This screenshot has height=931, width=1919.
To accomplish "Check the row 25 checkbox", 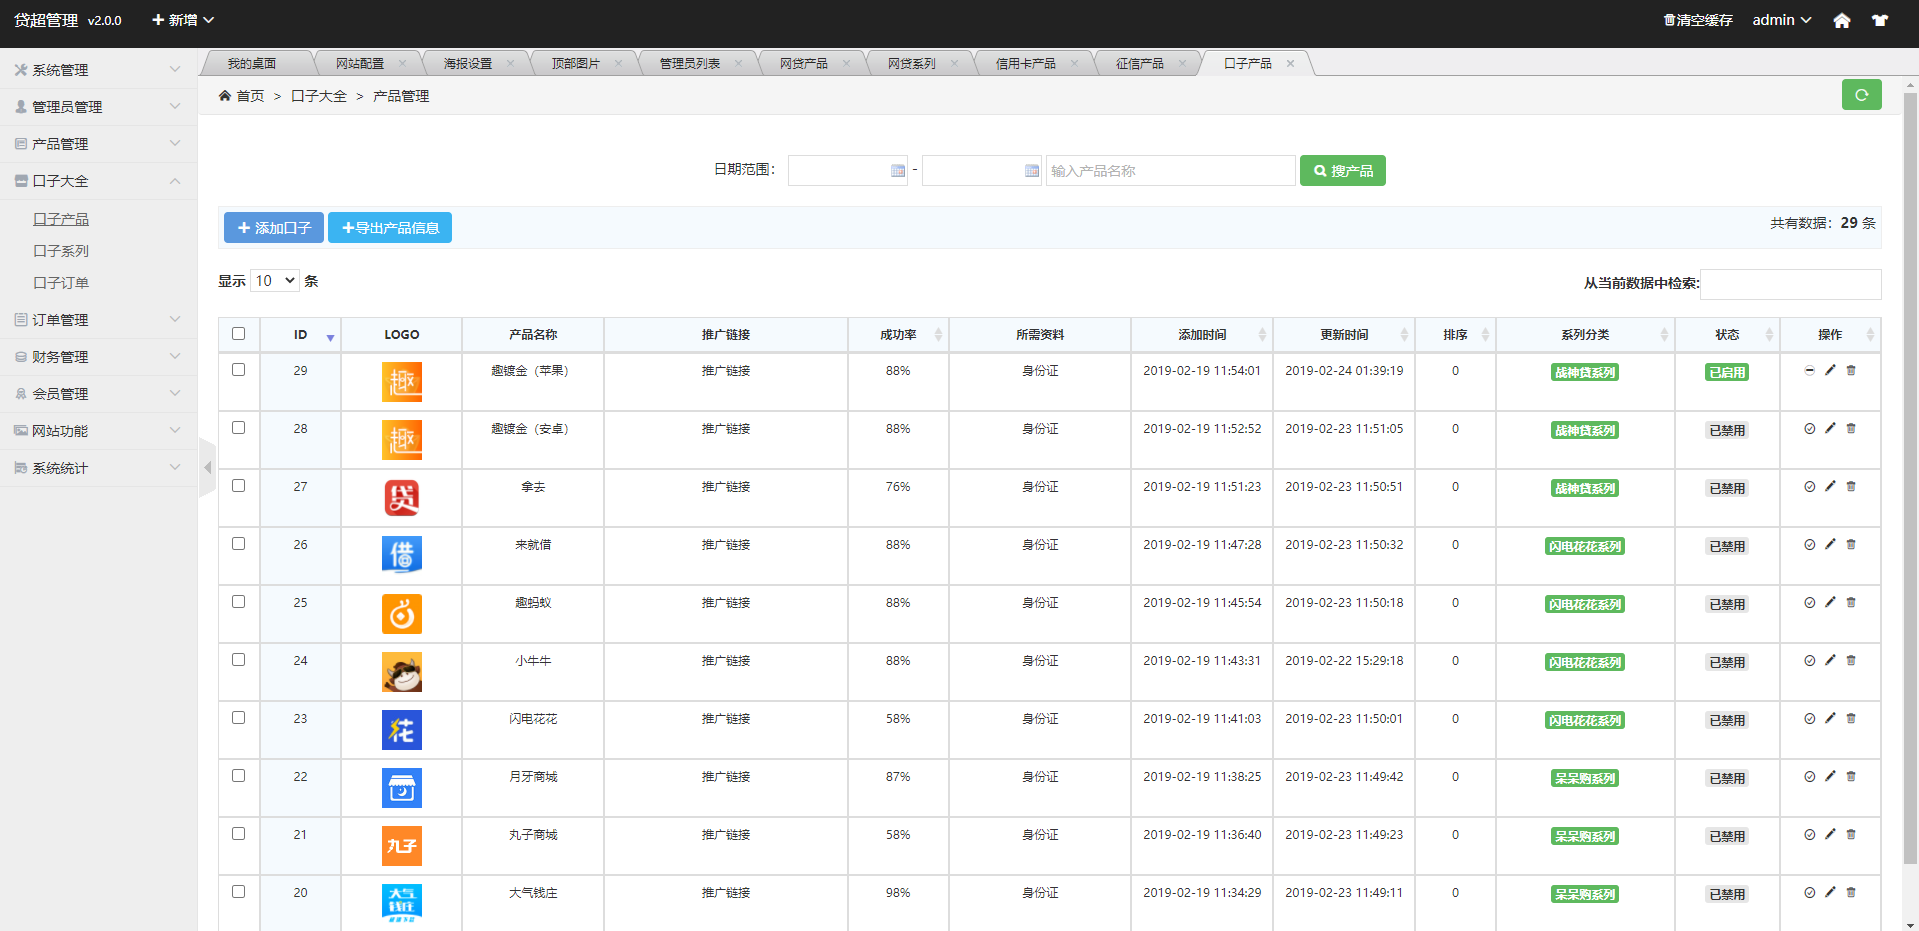I will coord(238,602).
